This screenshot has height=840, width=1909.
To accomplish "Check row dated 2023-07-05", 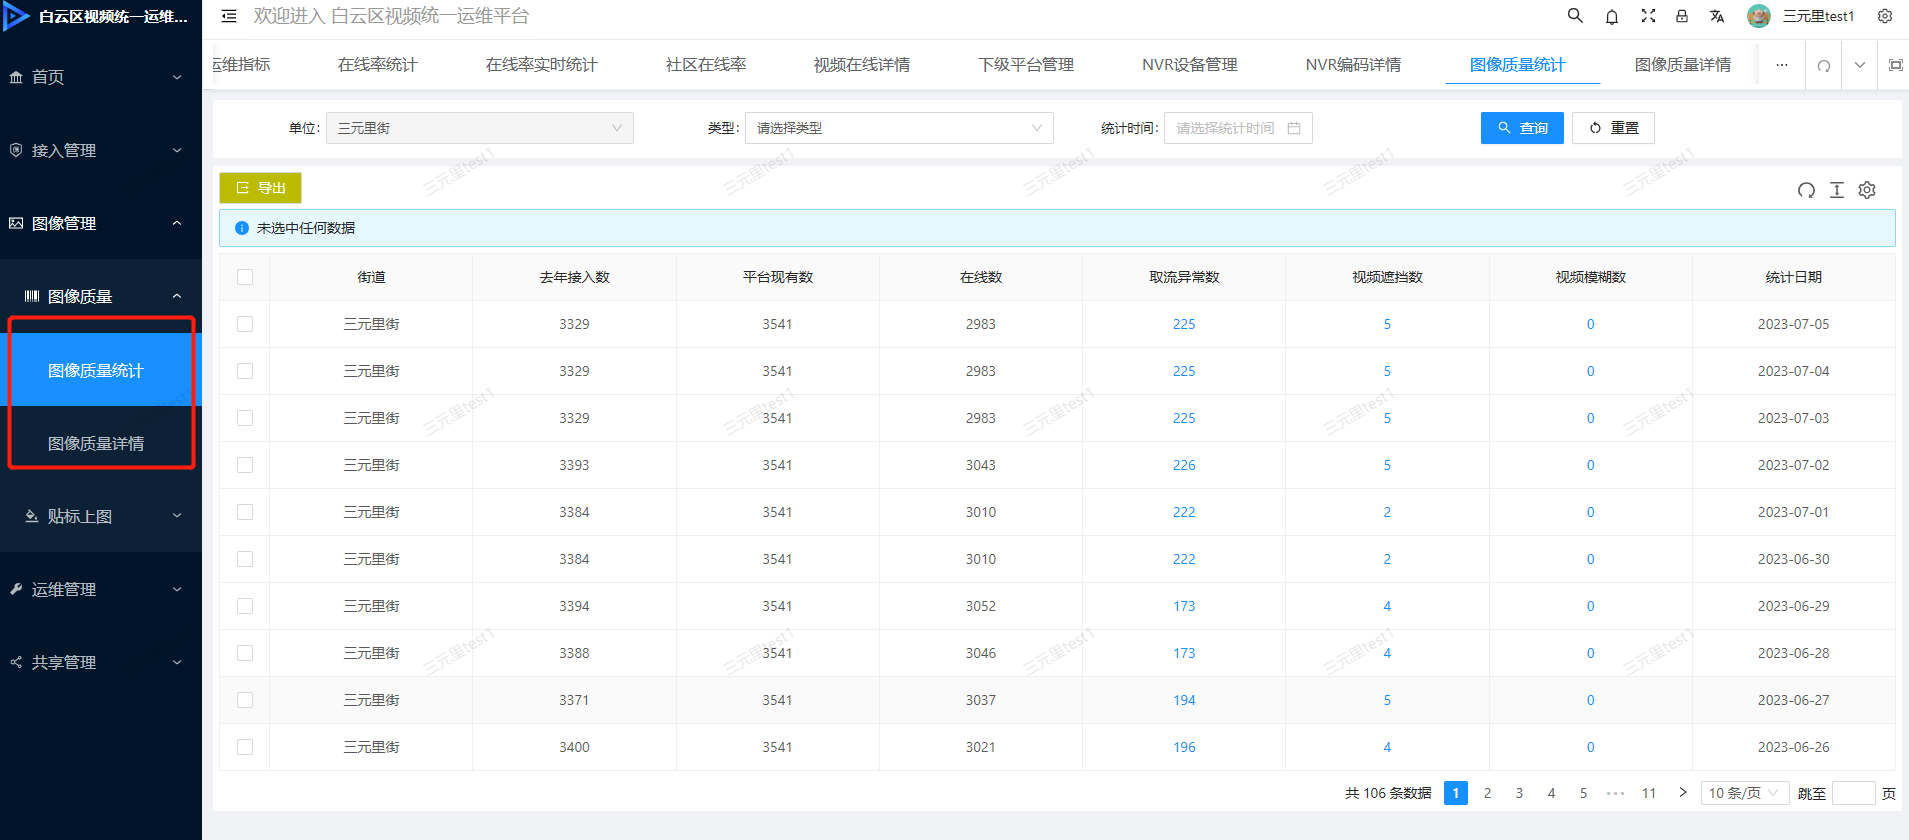I will tap(245, 324).
